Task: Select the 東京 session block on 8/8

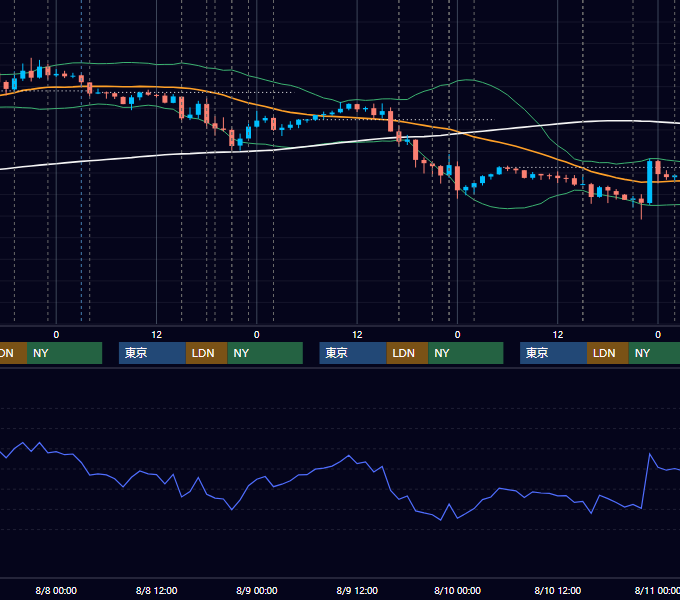Action: point(153,353)
